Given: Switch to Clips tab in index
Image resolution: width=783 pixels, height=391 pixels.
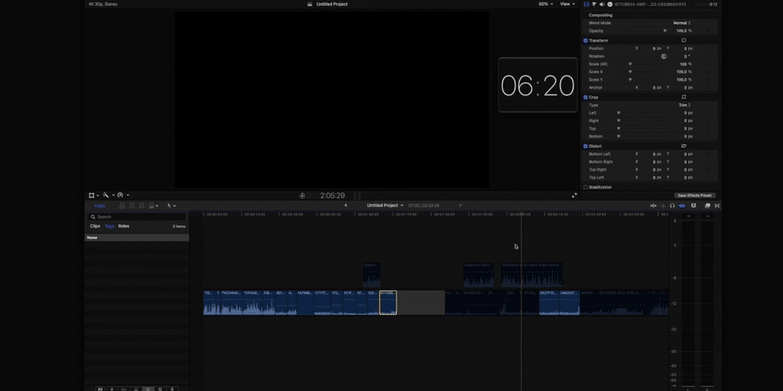Looking at the screenshot, I should point(95,226).
